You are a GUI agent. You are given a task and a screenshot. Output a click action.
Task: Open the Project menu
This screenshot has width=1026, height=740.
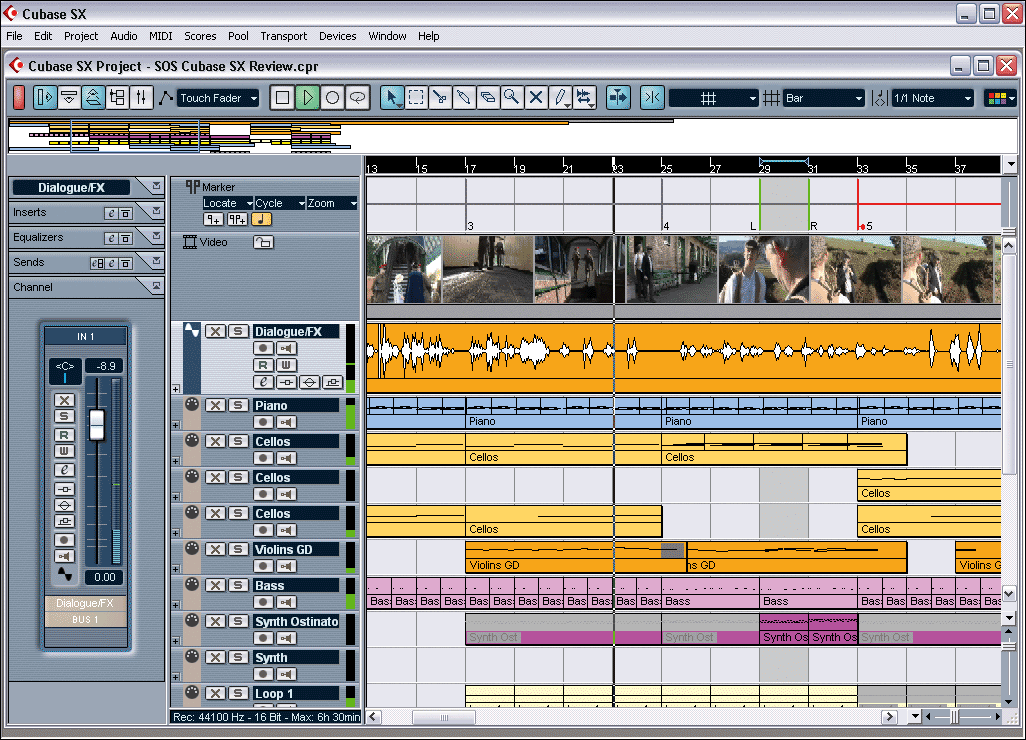click(81, 36)
